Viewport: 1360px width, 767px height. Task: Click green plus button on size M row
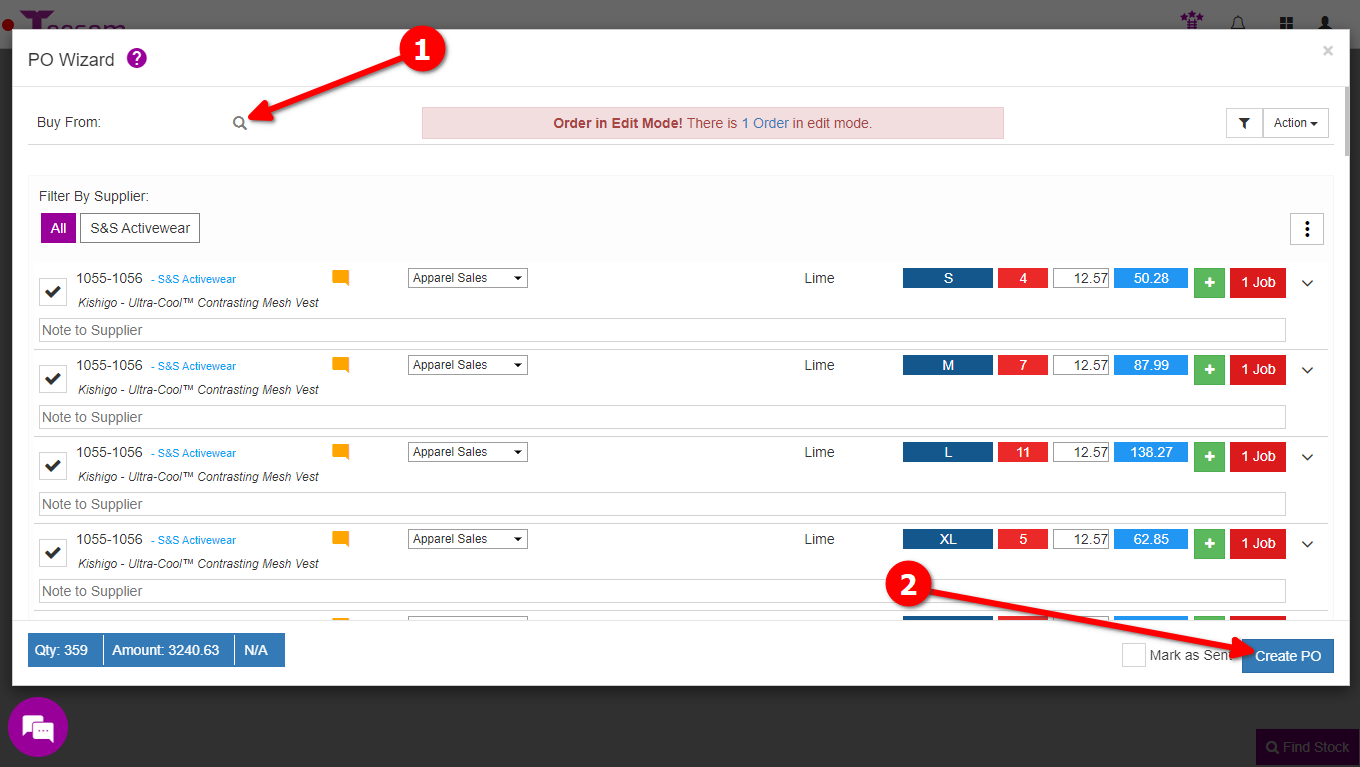coord(1209,370)
